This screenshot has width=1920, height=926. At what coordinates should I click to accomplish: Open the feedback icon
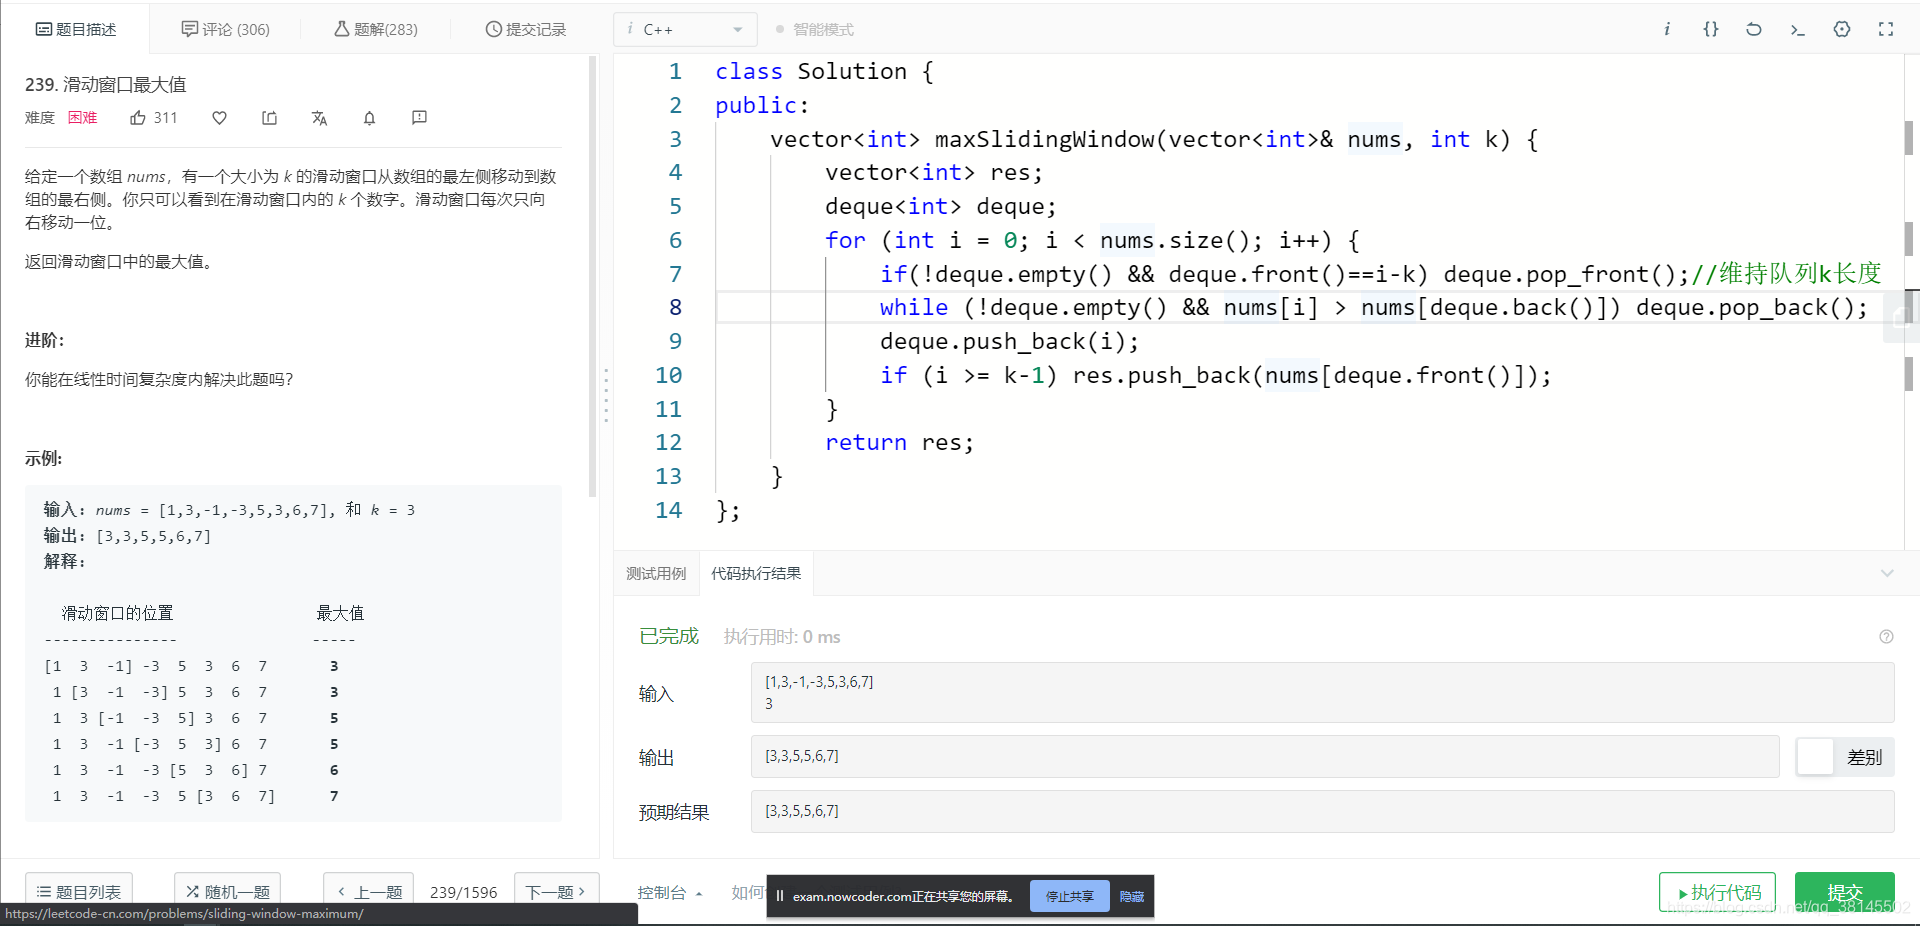pos(419,118)
